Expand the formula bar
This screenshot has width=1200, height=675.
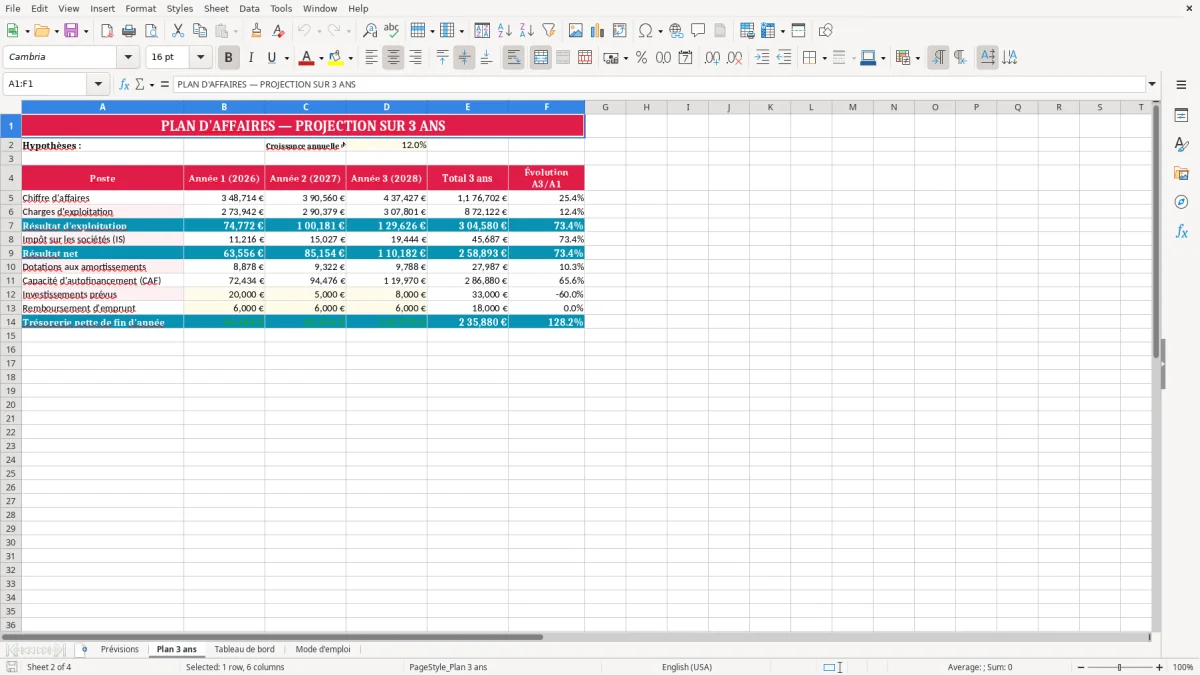pos(1152,84)
